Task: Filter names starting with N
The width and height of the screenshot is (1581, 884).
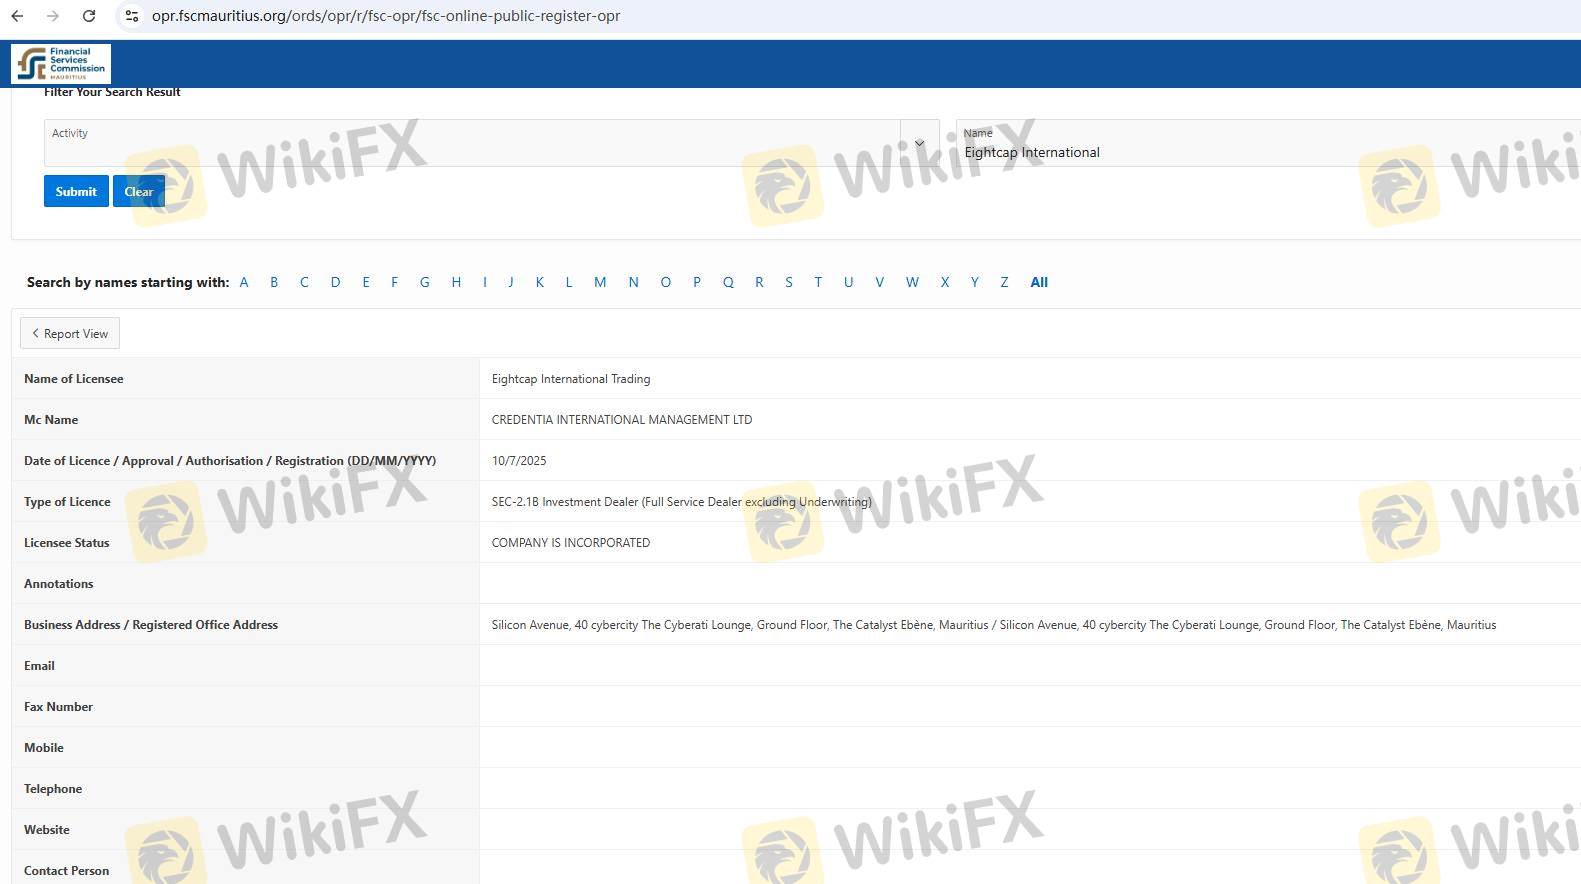Action: coord(633,282)
